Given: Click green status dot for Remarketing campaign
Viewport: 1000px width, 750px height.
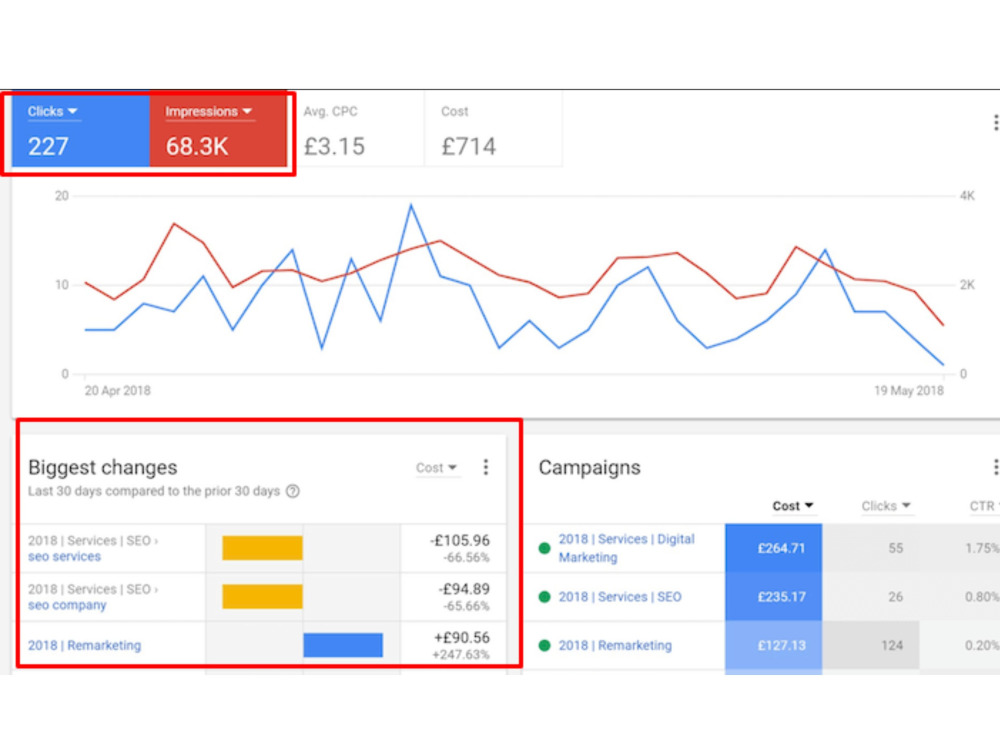Looking at the screenshot, I should 545,645.
